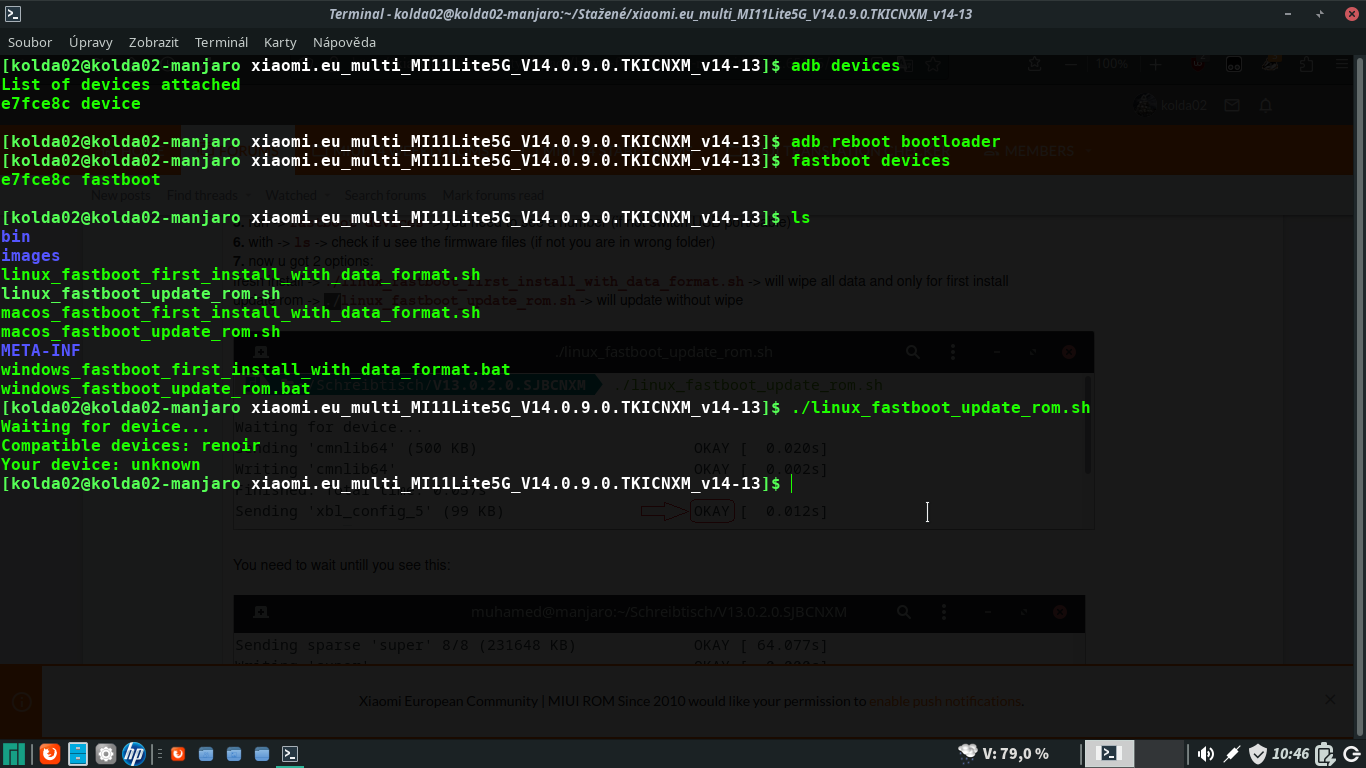
Task: Click 'macos_fastboot_first_install_with_data_format.sh' file name
Action: point(241,313)
